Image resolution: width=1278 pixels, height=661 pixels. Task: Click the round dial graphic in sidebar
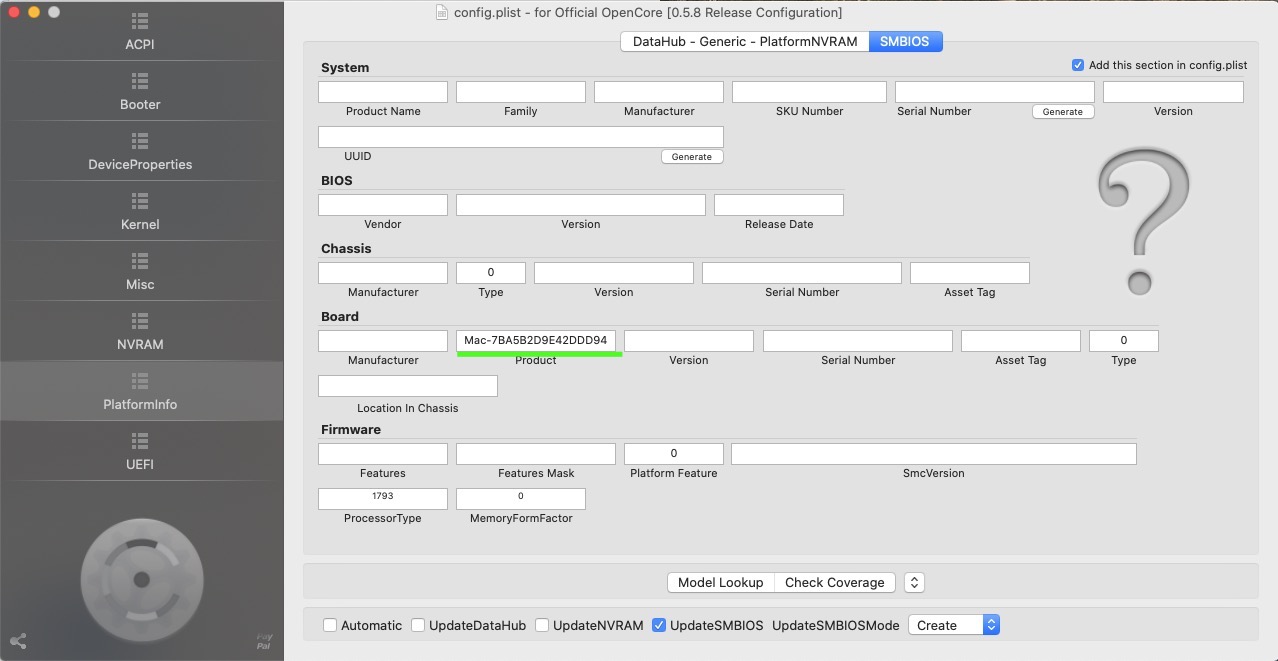coord(142,580)
